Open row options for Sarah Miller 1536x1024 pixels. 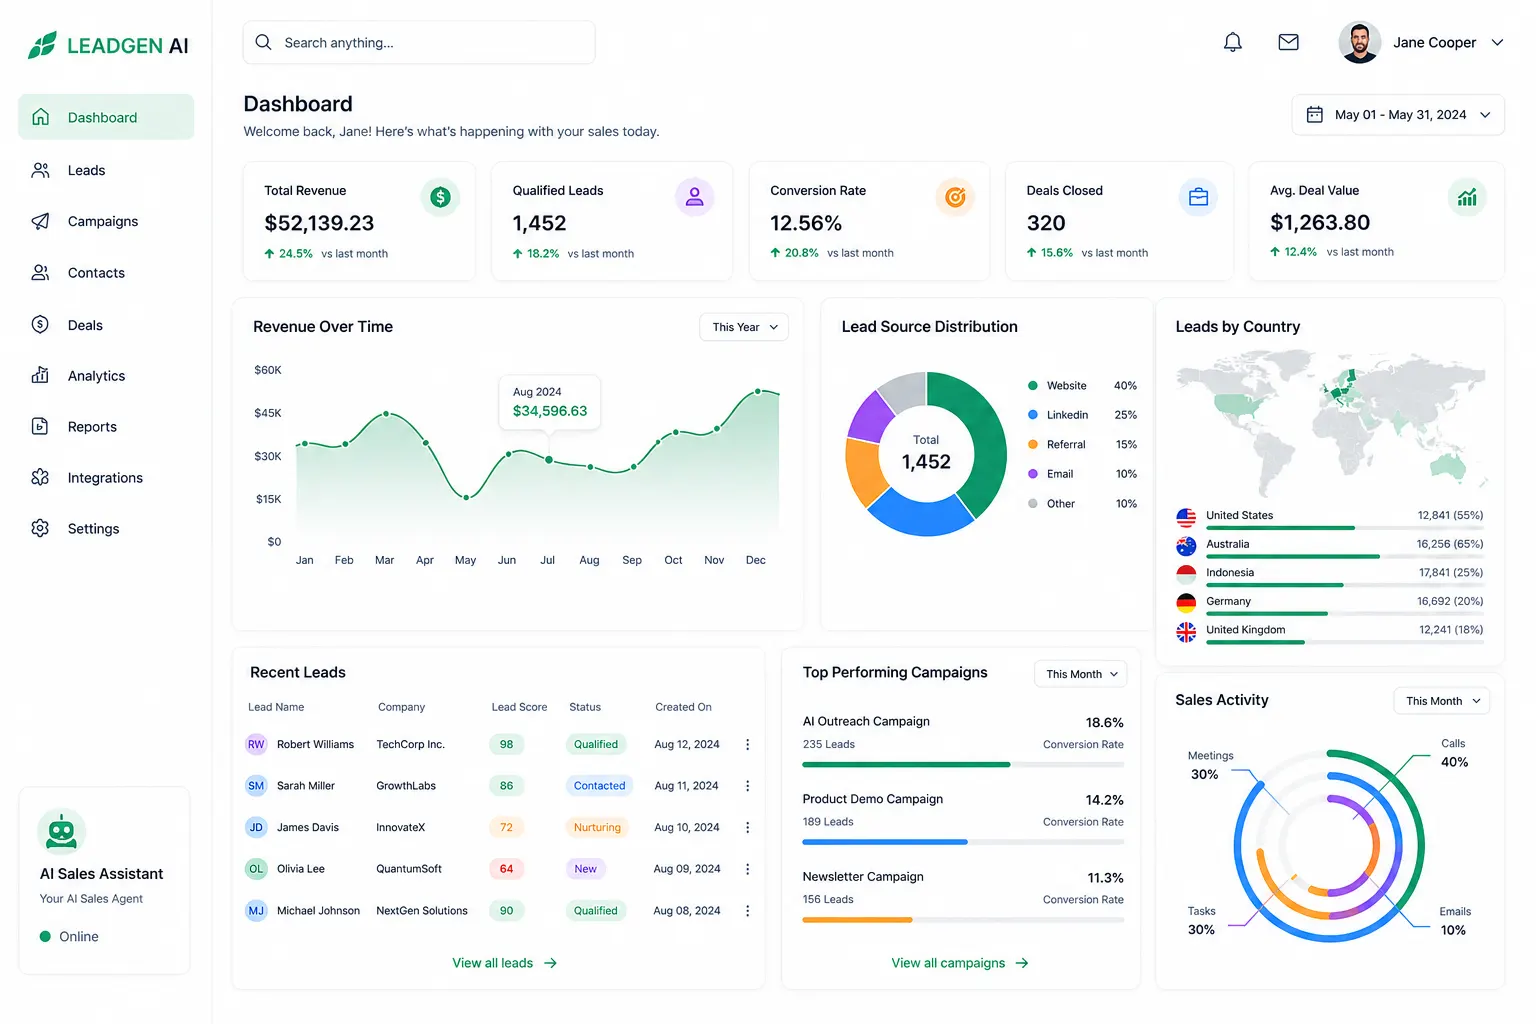(x=747, y=786)
